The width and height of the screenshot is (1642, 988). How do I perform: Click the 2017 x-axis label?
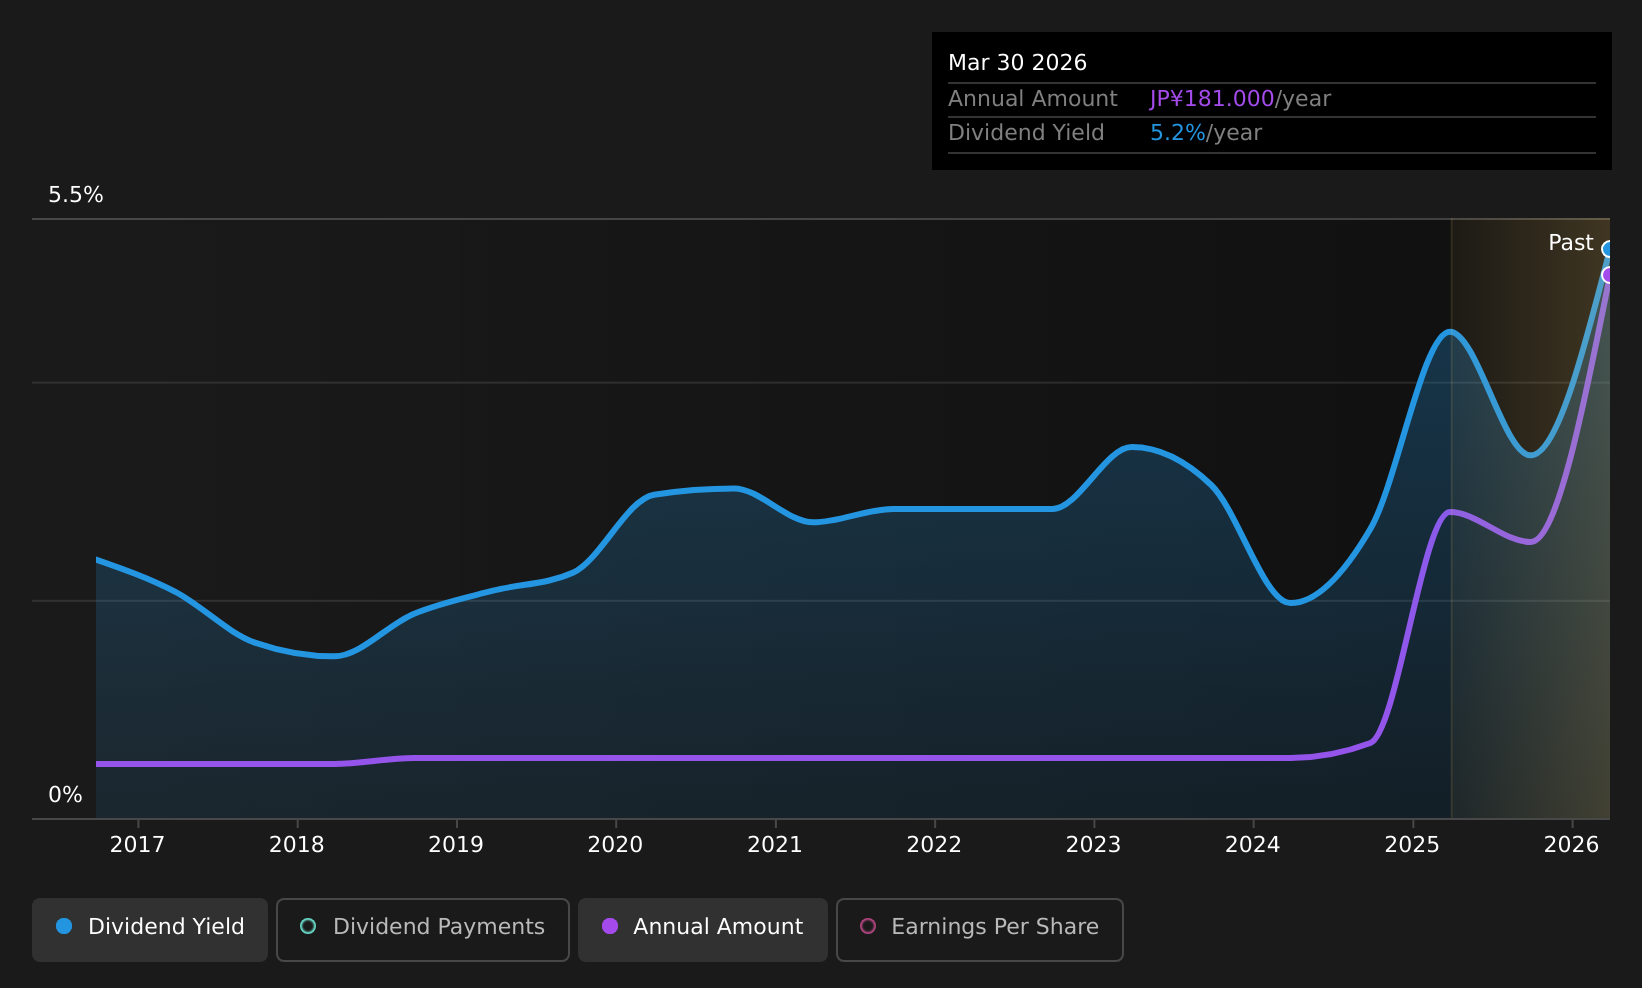pos(137,845)
